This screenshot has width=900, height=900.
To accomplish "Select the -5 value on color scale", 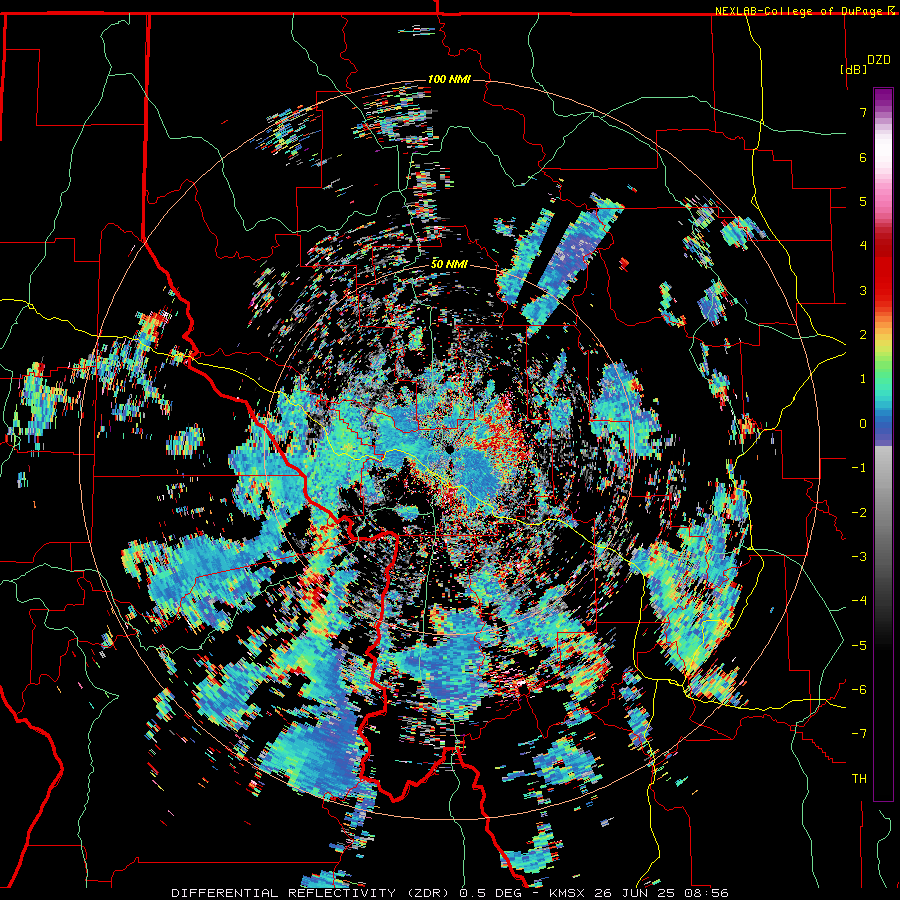I will pos(859,645).
